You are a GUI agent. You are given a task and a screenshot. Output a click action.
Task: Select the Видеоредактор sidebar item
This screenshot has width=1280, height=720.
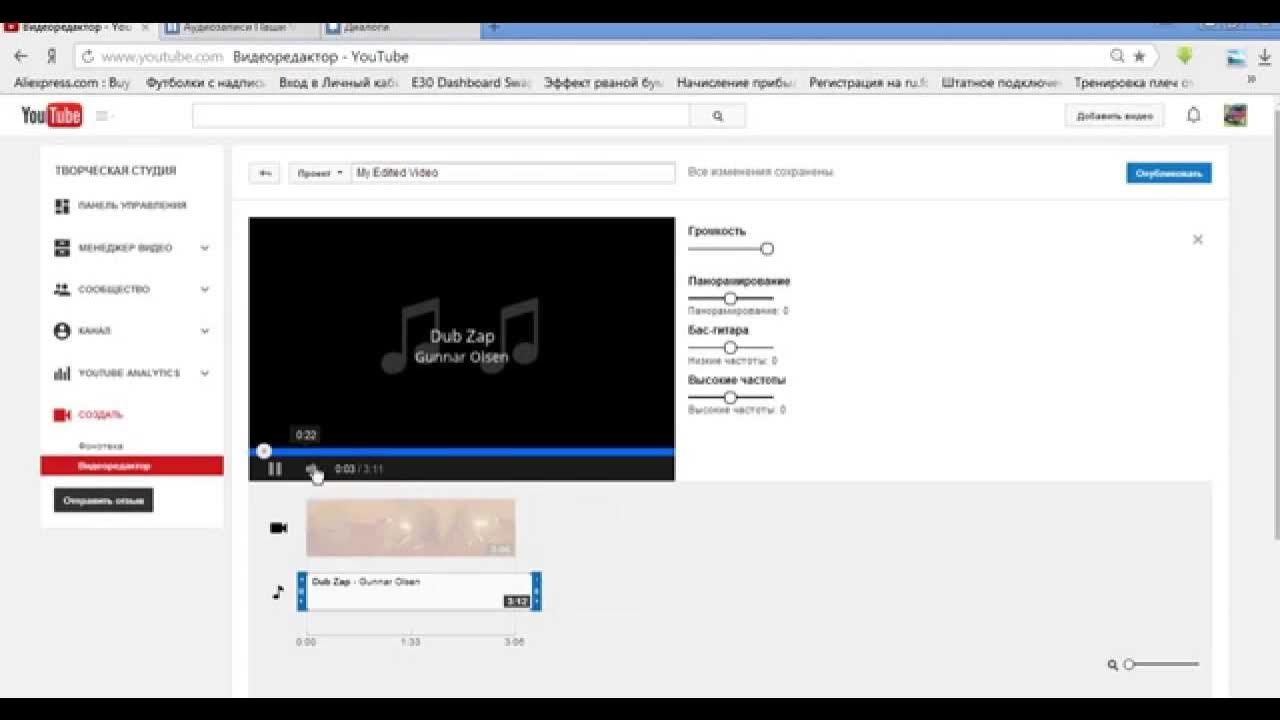pos(132,466)
